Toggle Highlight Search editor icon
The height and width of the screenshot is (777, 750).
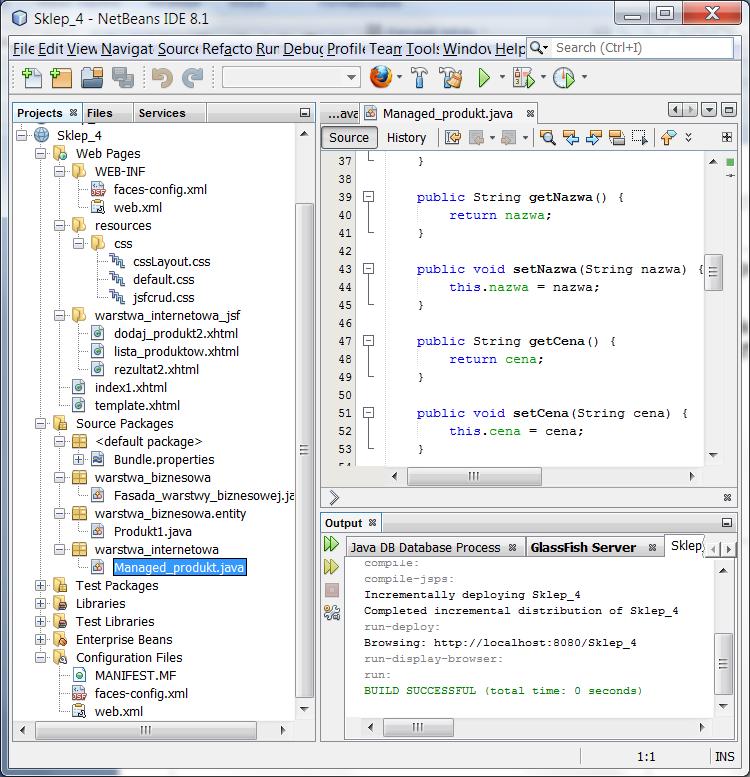coord(616,137)
